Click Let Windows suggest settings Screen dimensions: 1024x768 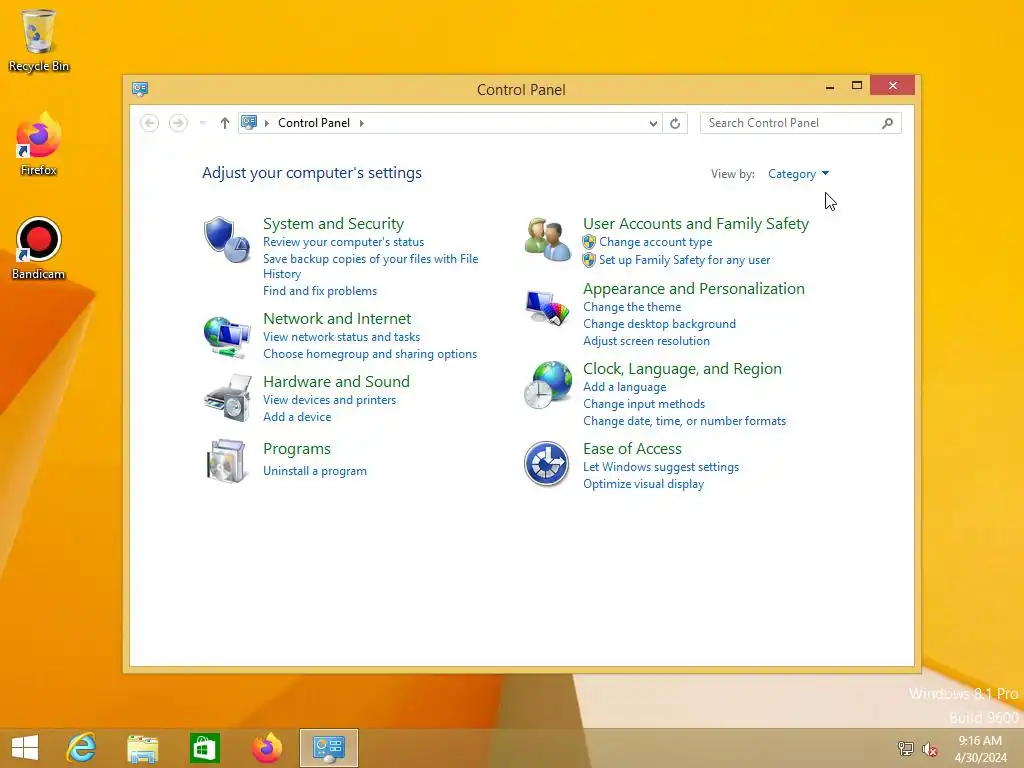point(661,467)
